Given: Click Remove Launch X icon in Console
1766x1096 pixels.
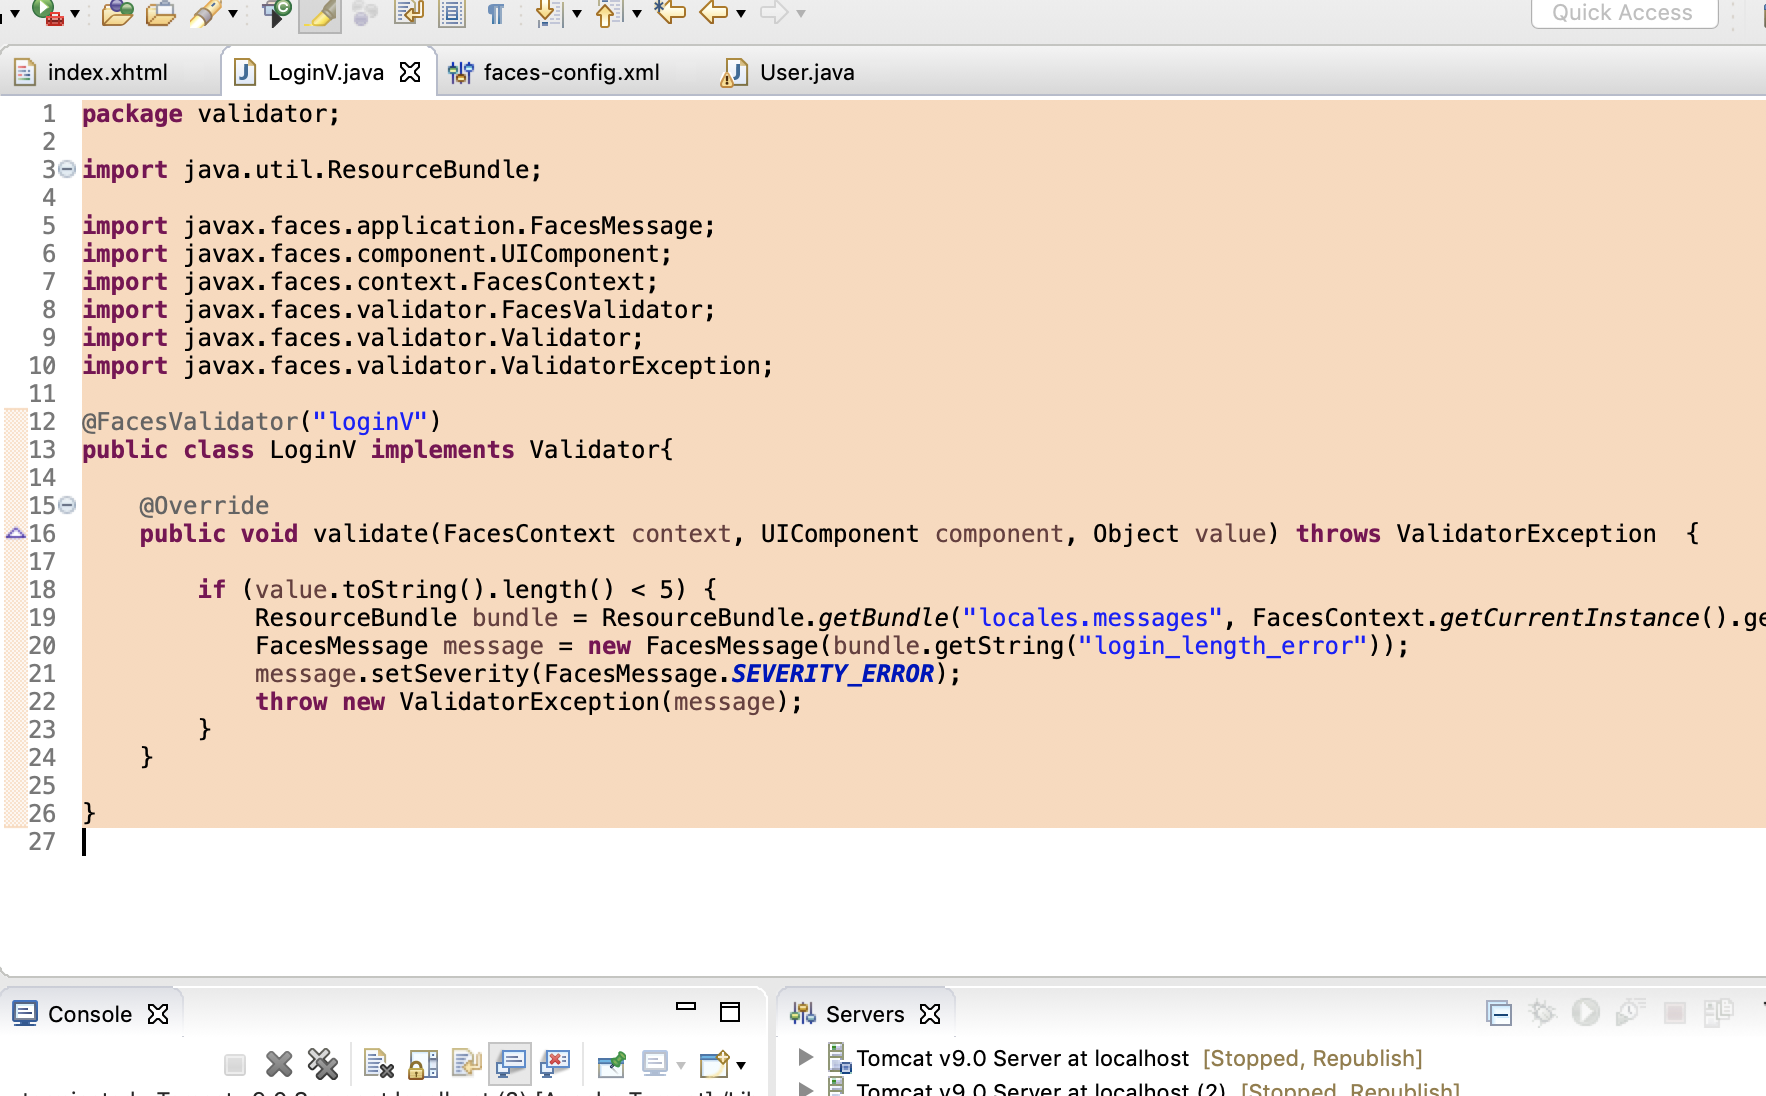Looking at the screenshot, I should 279,1064.
